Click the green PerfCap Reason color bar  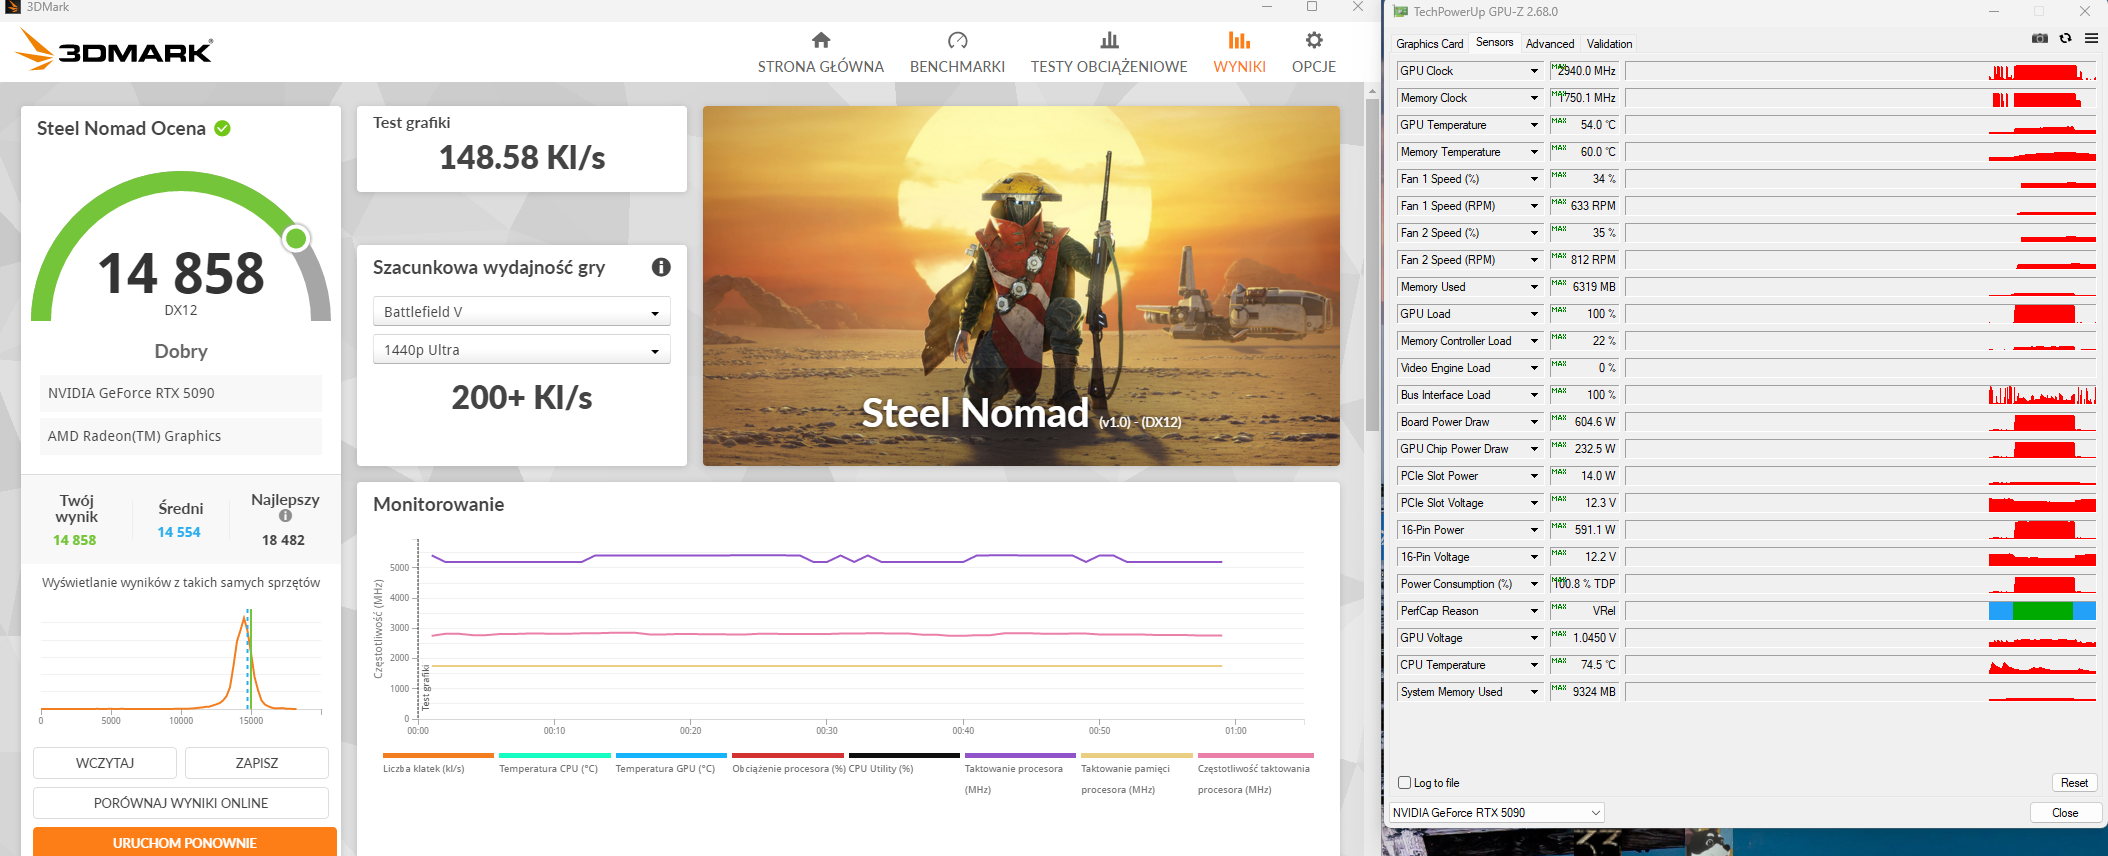pyautogui.click(x=2042, y=611)
